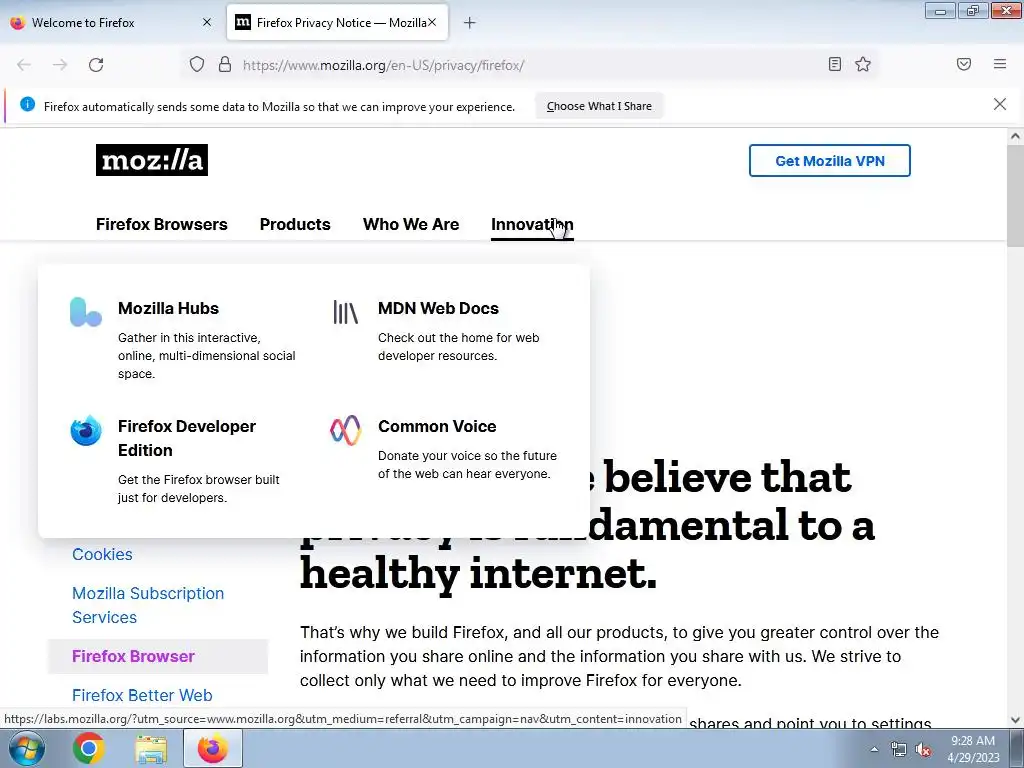Viewport: 1024px width, 768px height.
Task: Show hidden system tray icons
Action: pyautogui.click(x=874, y=749)
